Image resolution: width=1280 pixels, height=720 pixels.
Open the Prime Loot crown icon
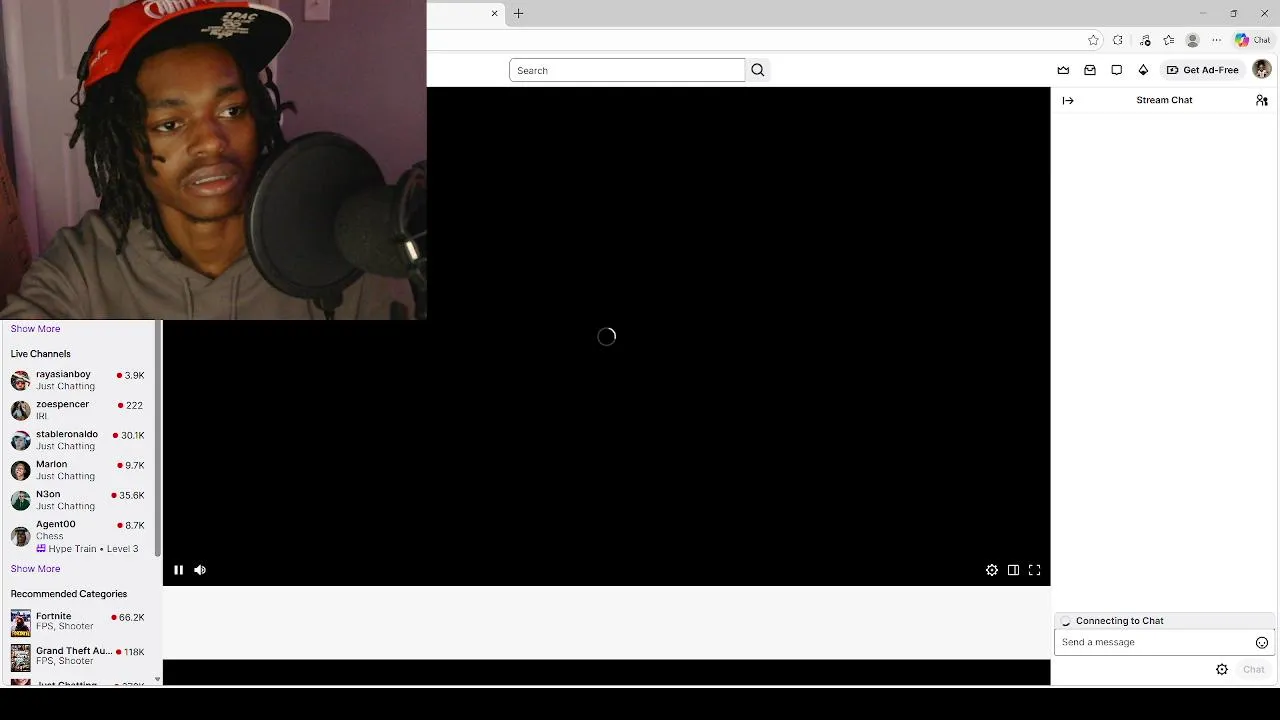click(1063, 70)
